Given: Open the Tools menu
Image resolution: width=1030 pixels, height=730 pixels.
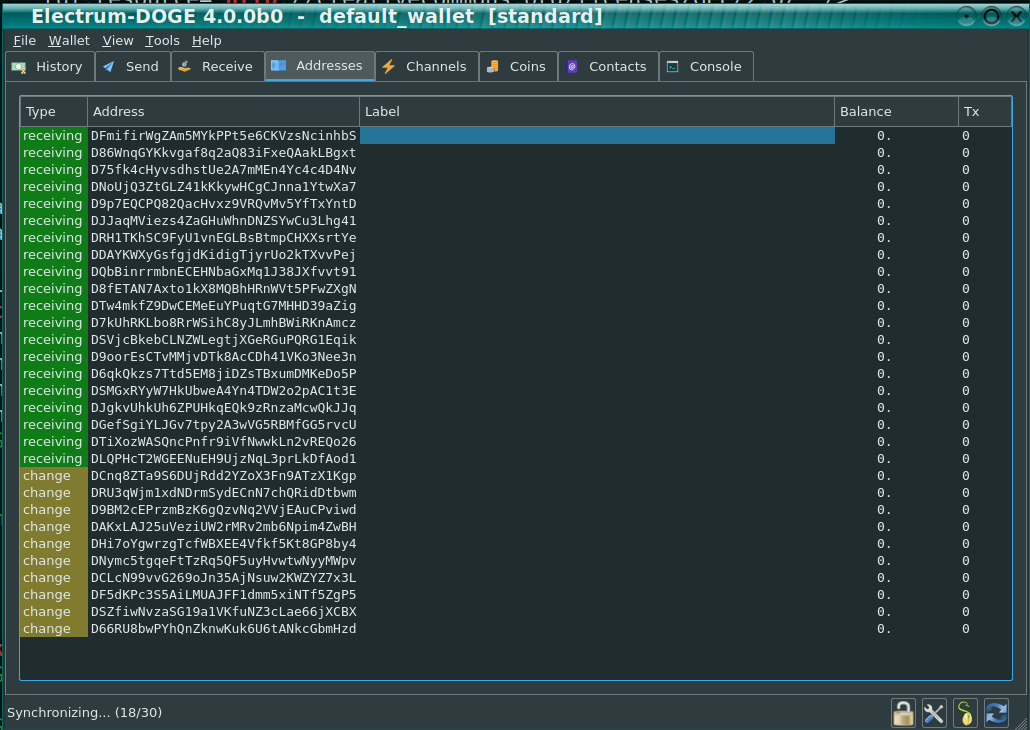Looking at the screenshot, I should [x=162, y=41].
